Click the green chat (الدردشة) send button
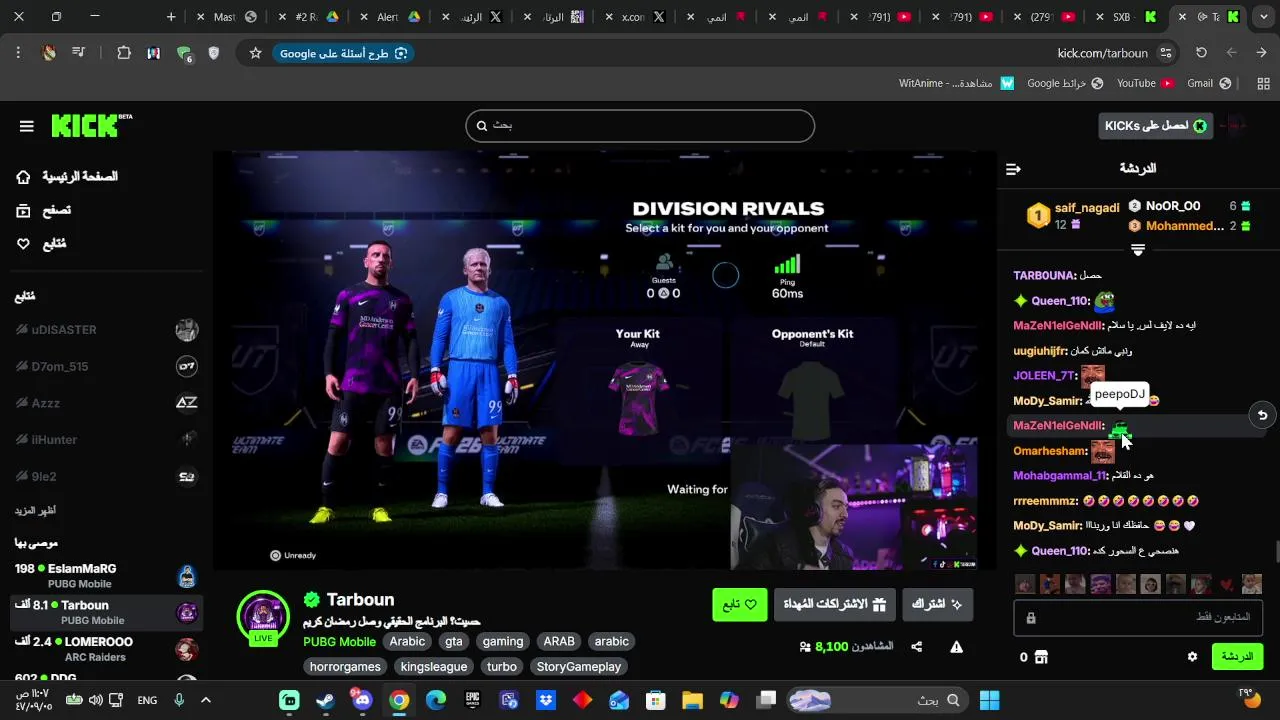The width and height of the screenshot is (1280, 720). point(1237,657)
